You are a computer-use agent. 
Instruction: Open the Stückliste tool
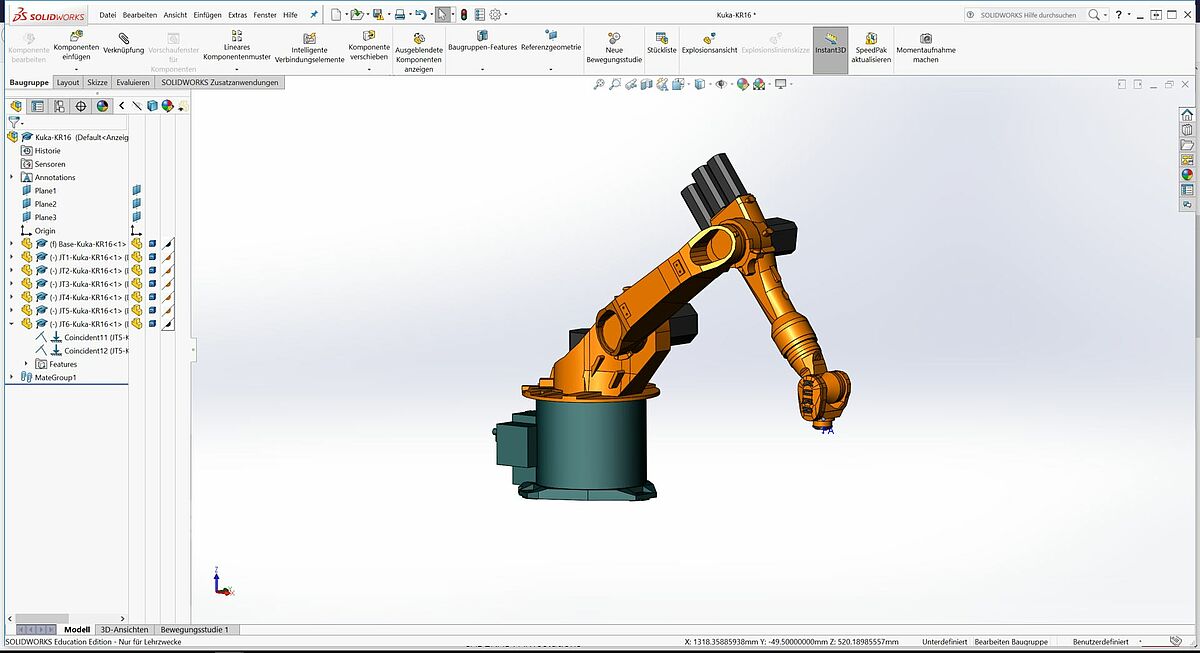click(662, 43)
